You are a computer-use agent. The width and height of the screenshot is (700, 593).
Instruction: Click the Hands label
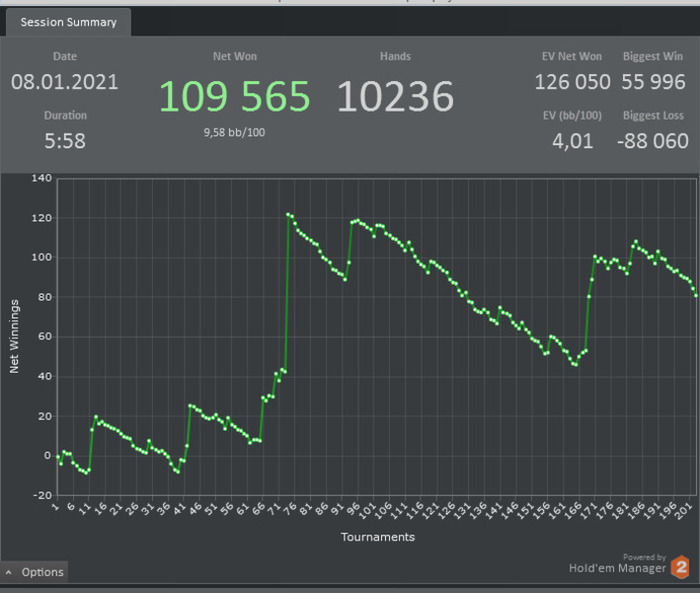pos(395,56)
